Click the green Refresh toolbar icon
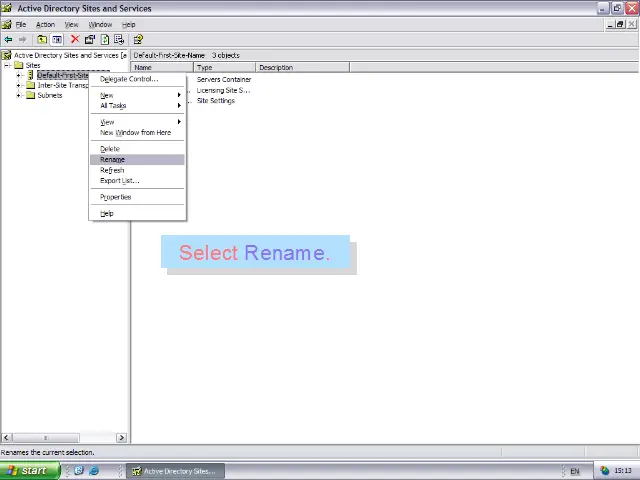The height and width of the screenshot is (480, 640). (105, 40)
